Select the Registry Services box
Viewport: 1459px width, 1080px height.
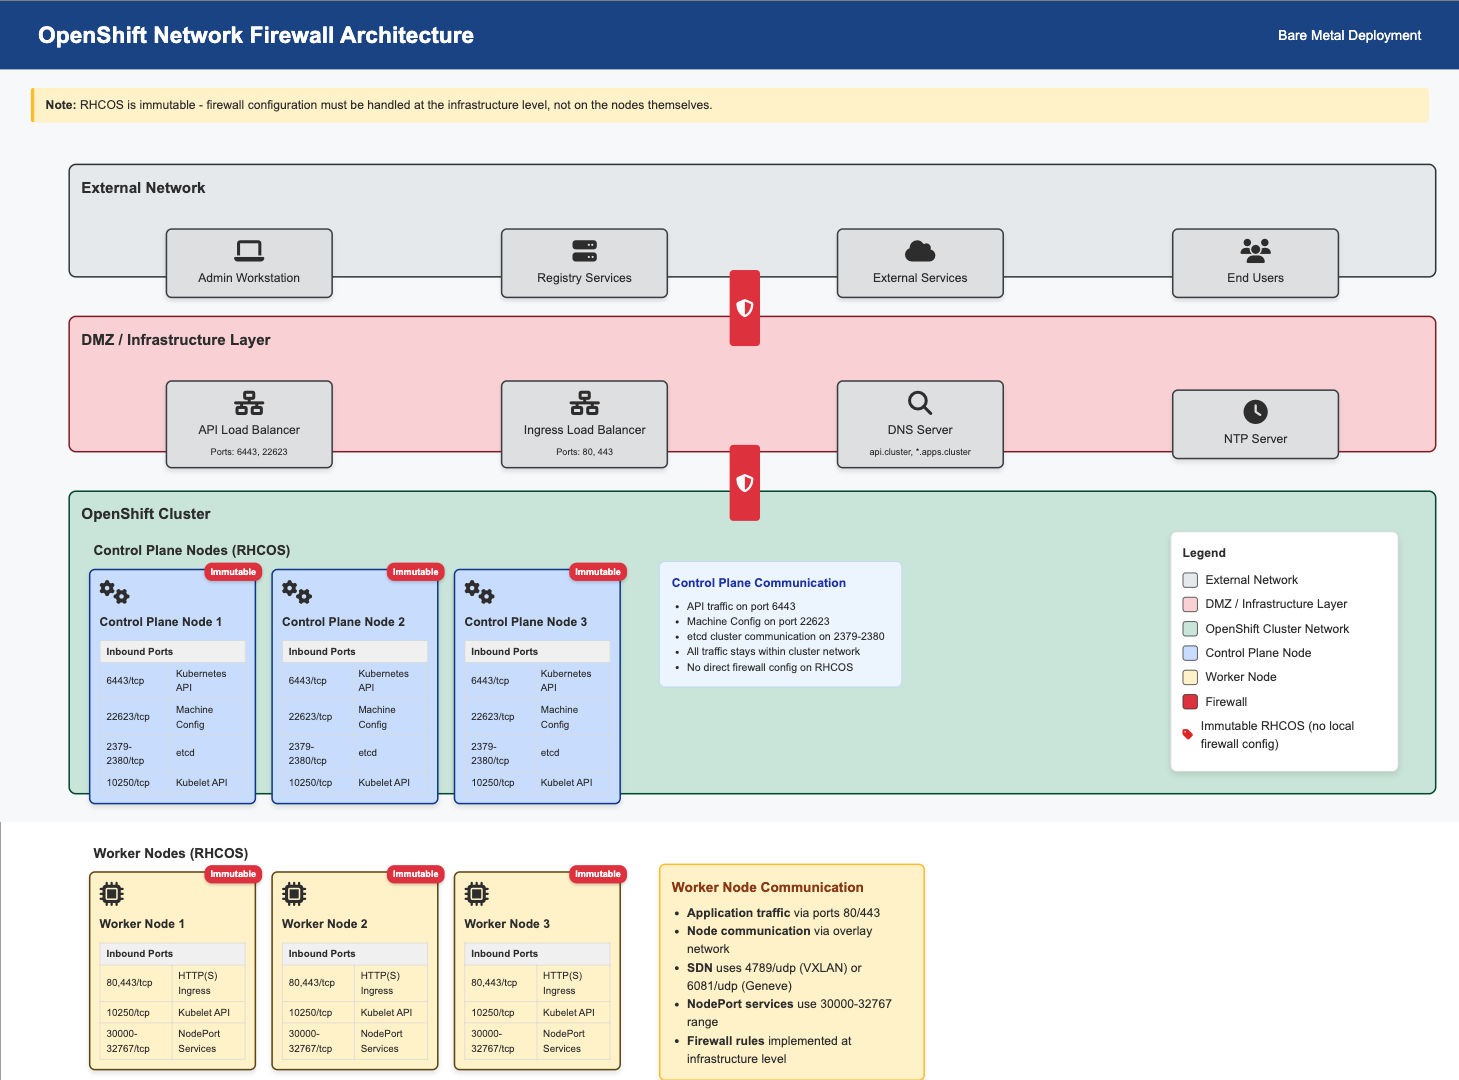tap(584, 263)
